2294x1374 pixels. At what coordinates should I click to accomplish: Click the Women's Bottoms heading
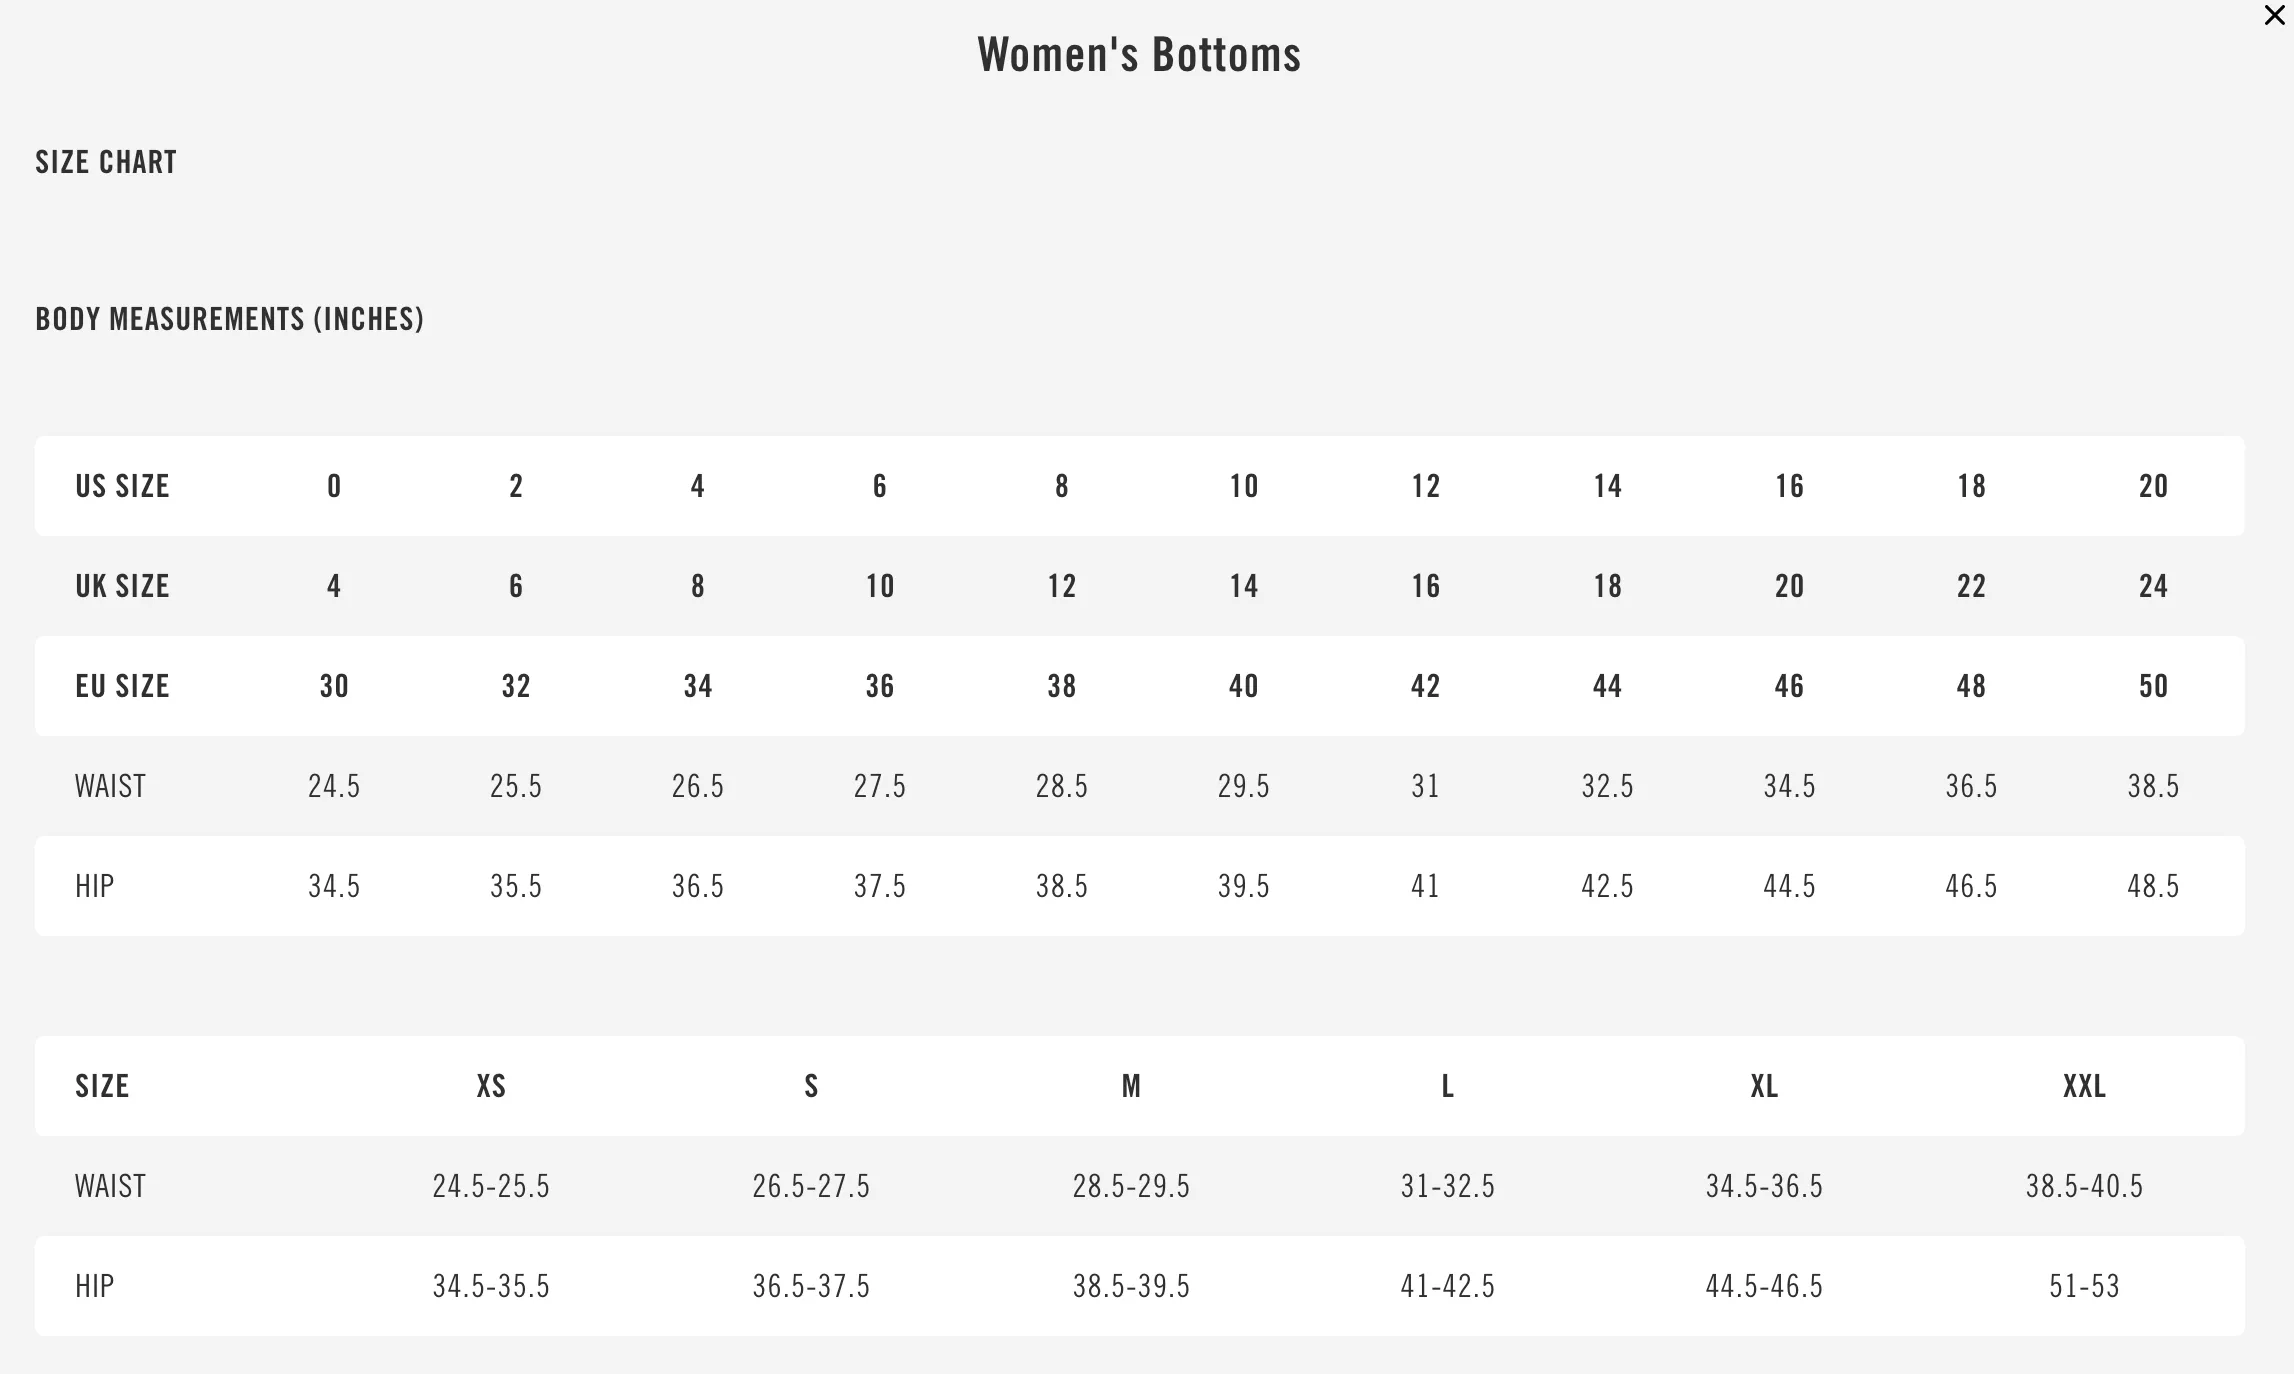click(x=1139, y=54)
